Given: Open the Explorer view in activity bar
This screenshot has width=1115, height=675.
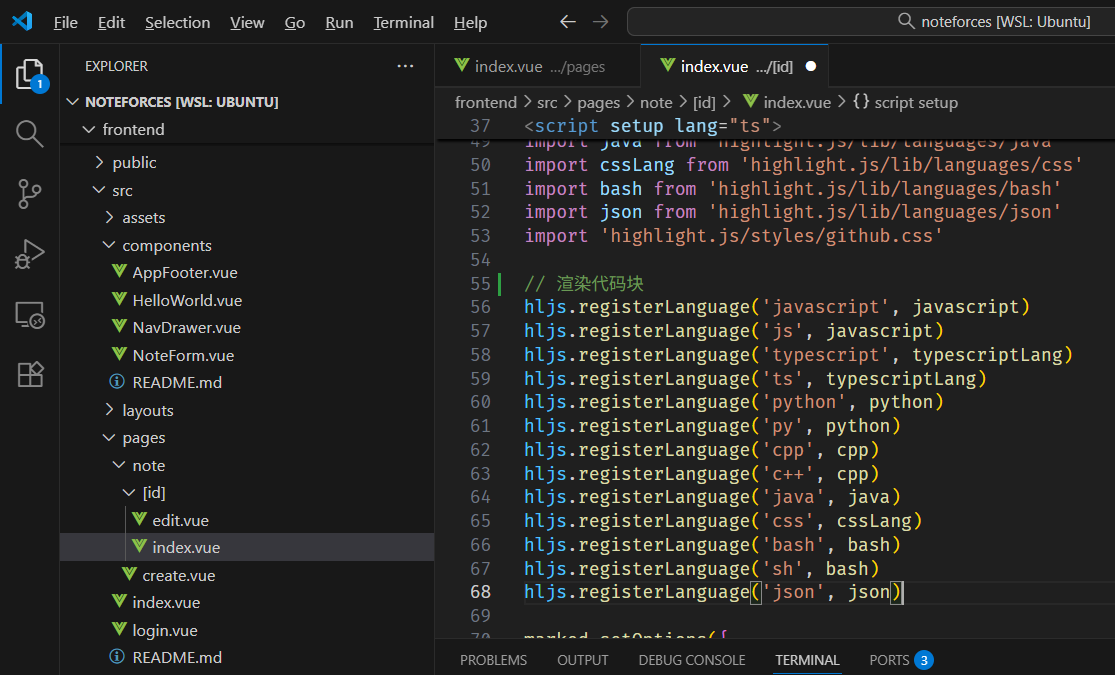Looking at the screenshot, I should pyautogui.click(x=30, y=75).
